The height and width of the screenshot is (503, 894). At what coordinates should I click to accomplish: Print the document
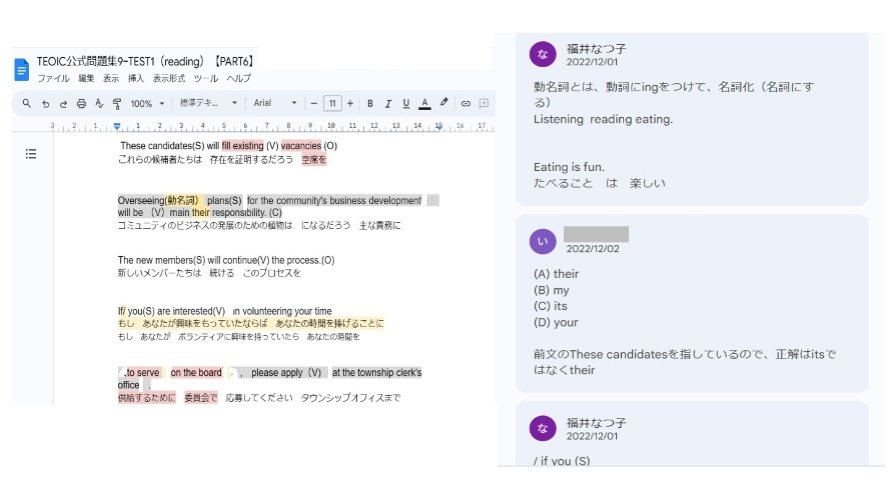click(81, 103)
